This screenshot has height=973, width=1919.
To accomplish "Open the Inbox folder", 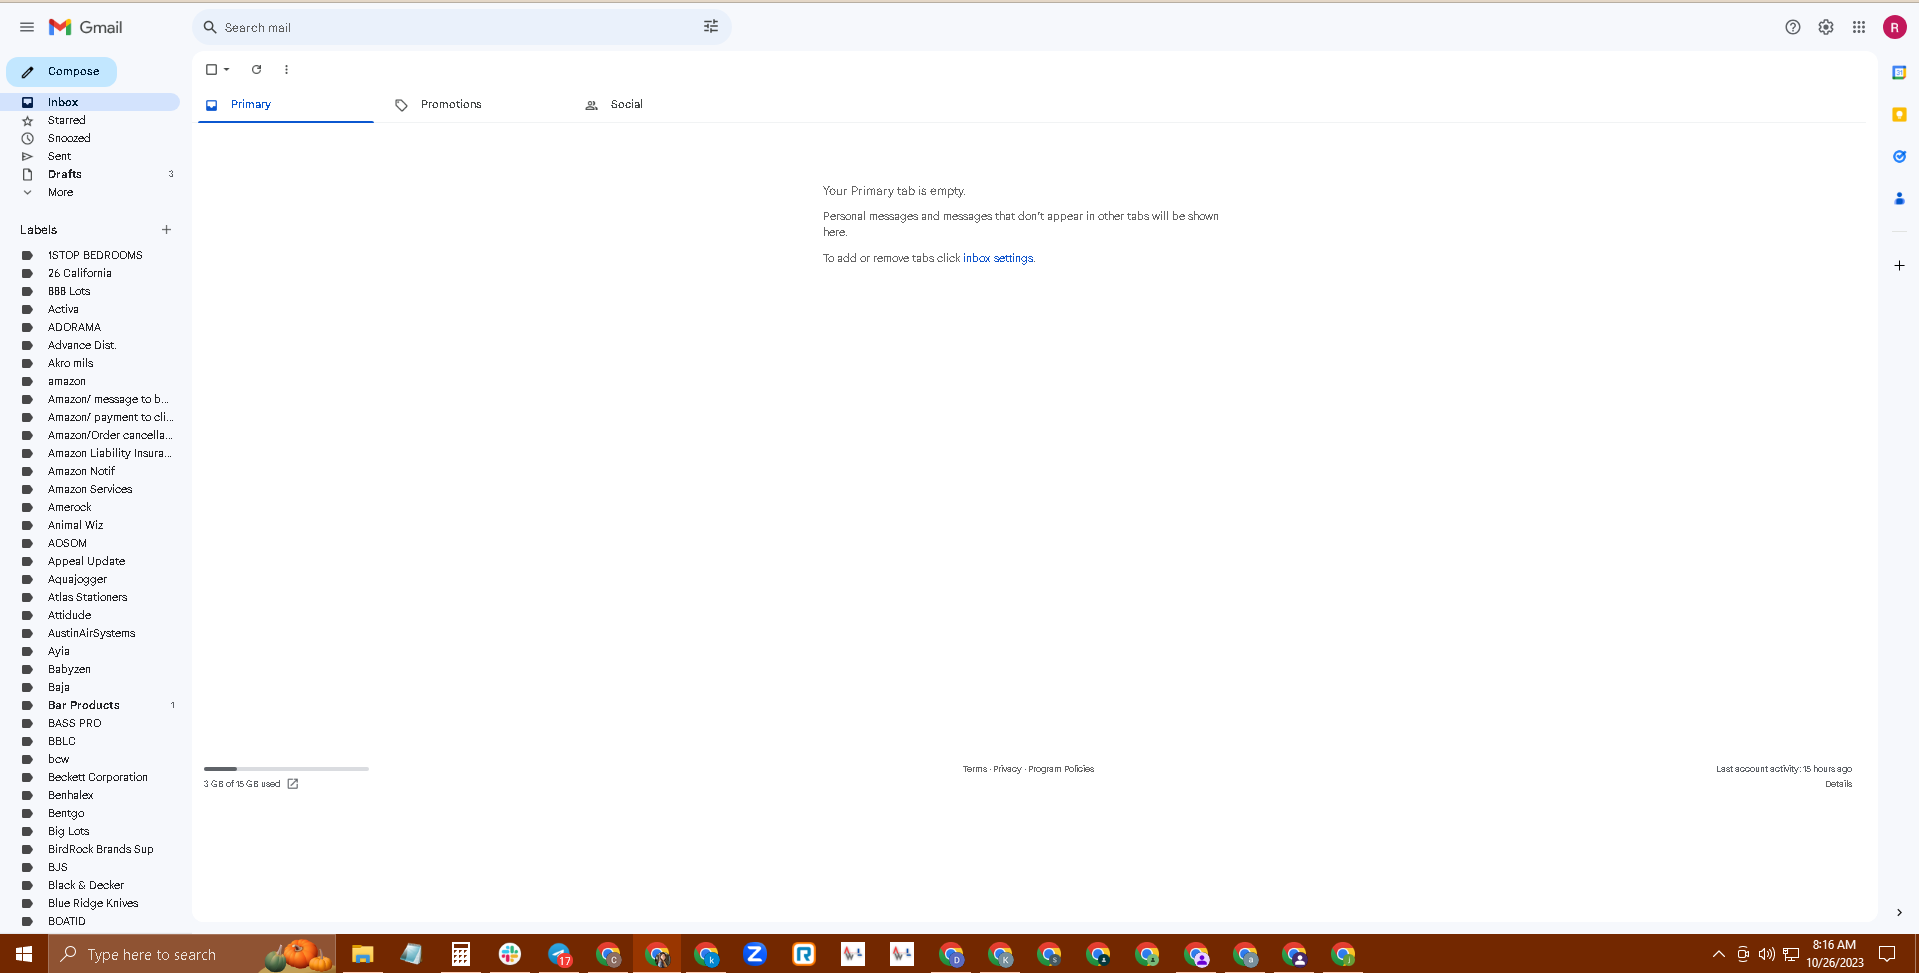I will tap(90, 102).
